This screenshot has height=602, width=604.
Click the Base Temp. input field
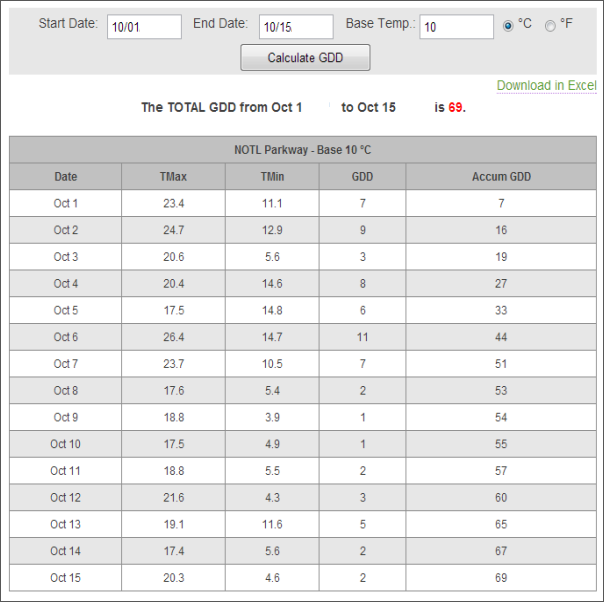(456, 27)
